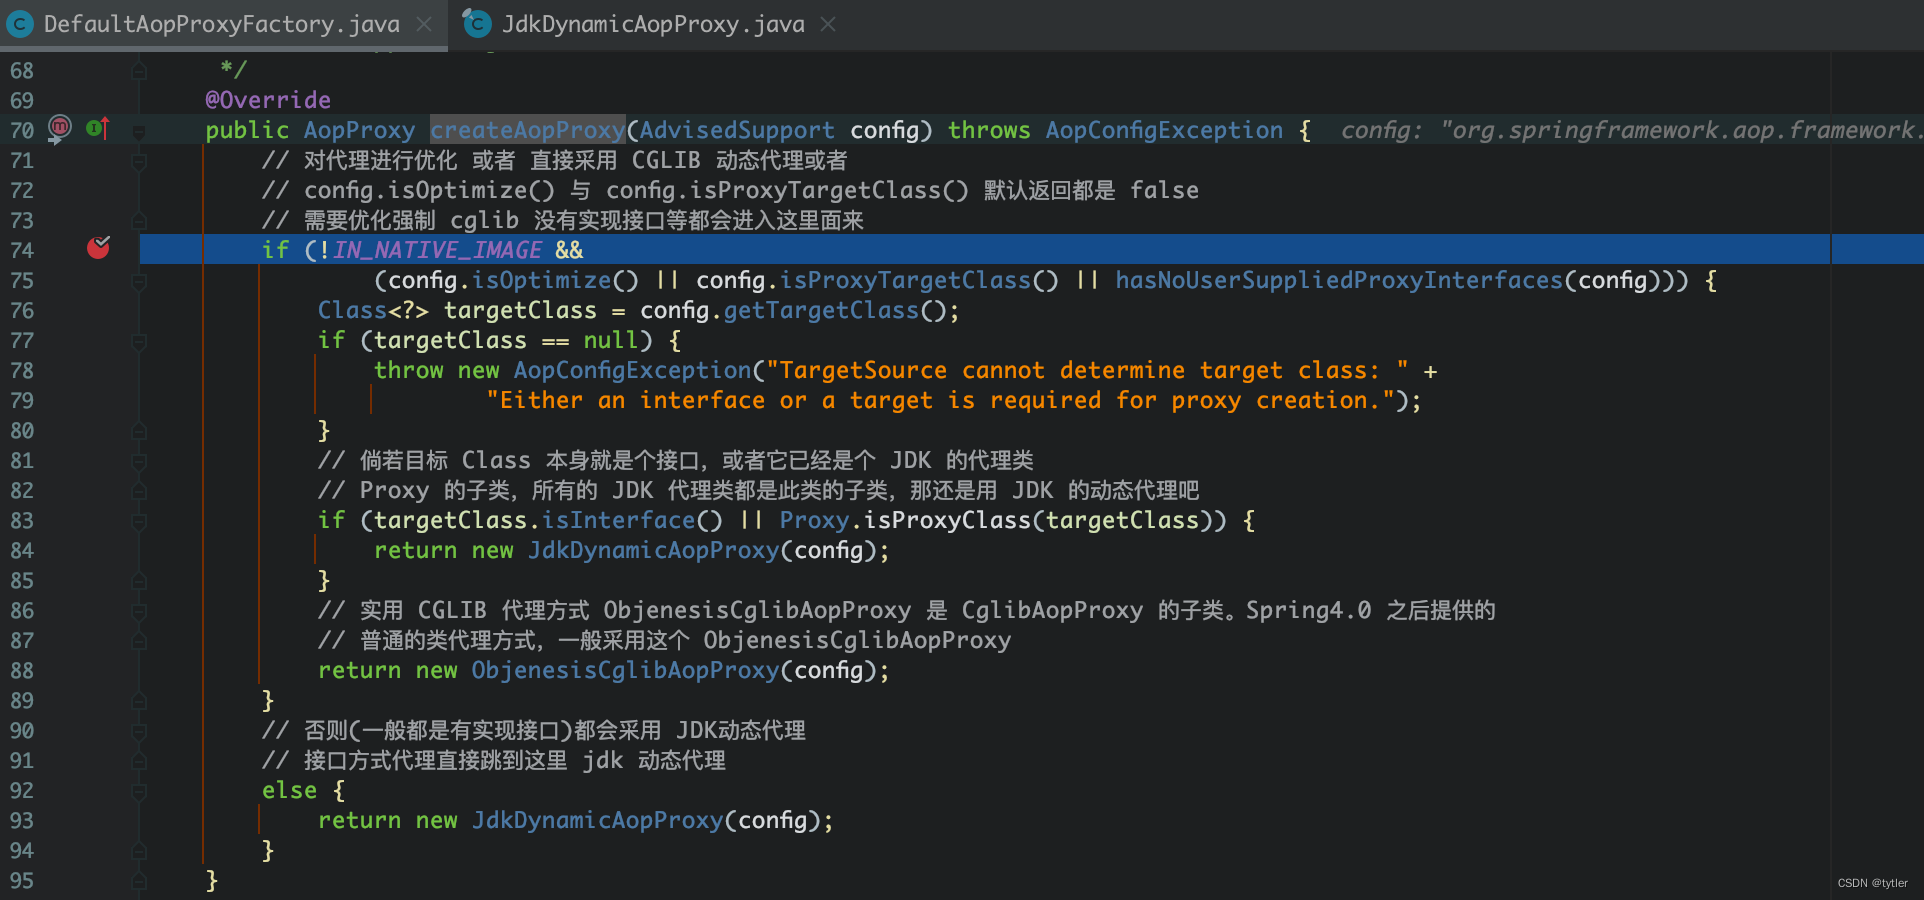Click the IN_NATIVE_IMAGE constant on line 74

tap(438, 250)
